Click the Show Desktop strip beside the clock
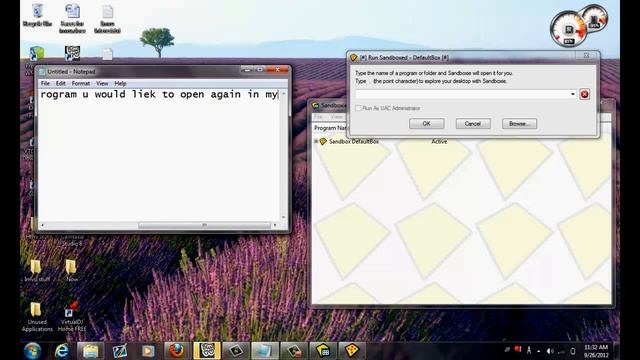Image resolution: width=640 pixels, height=360 pixels. click(x=616, y=351)
